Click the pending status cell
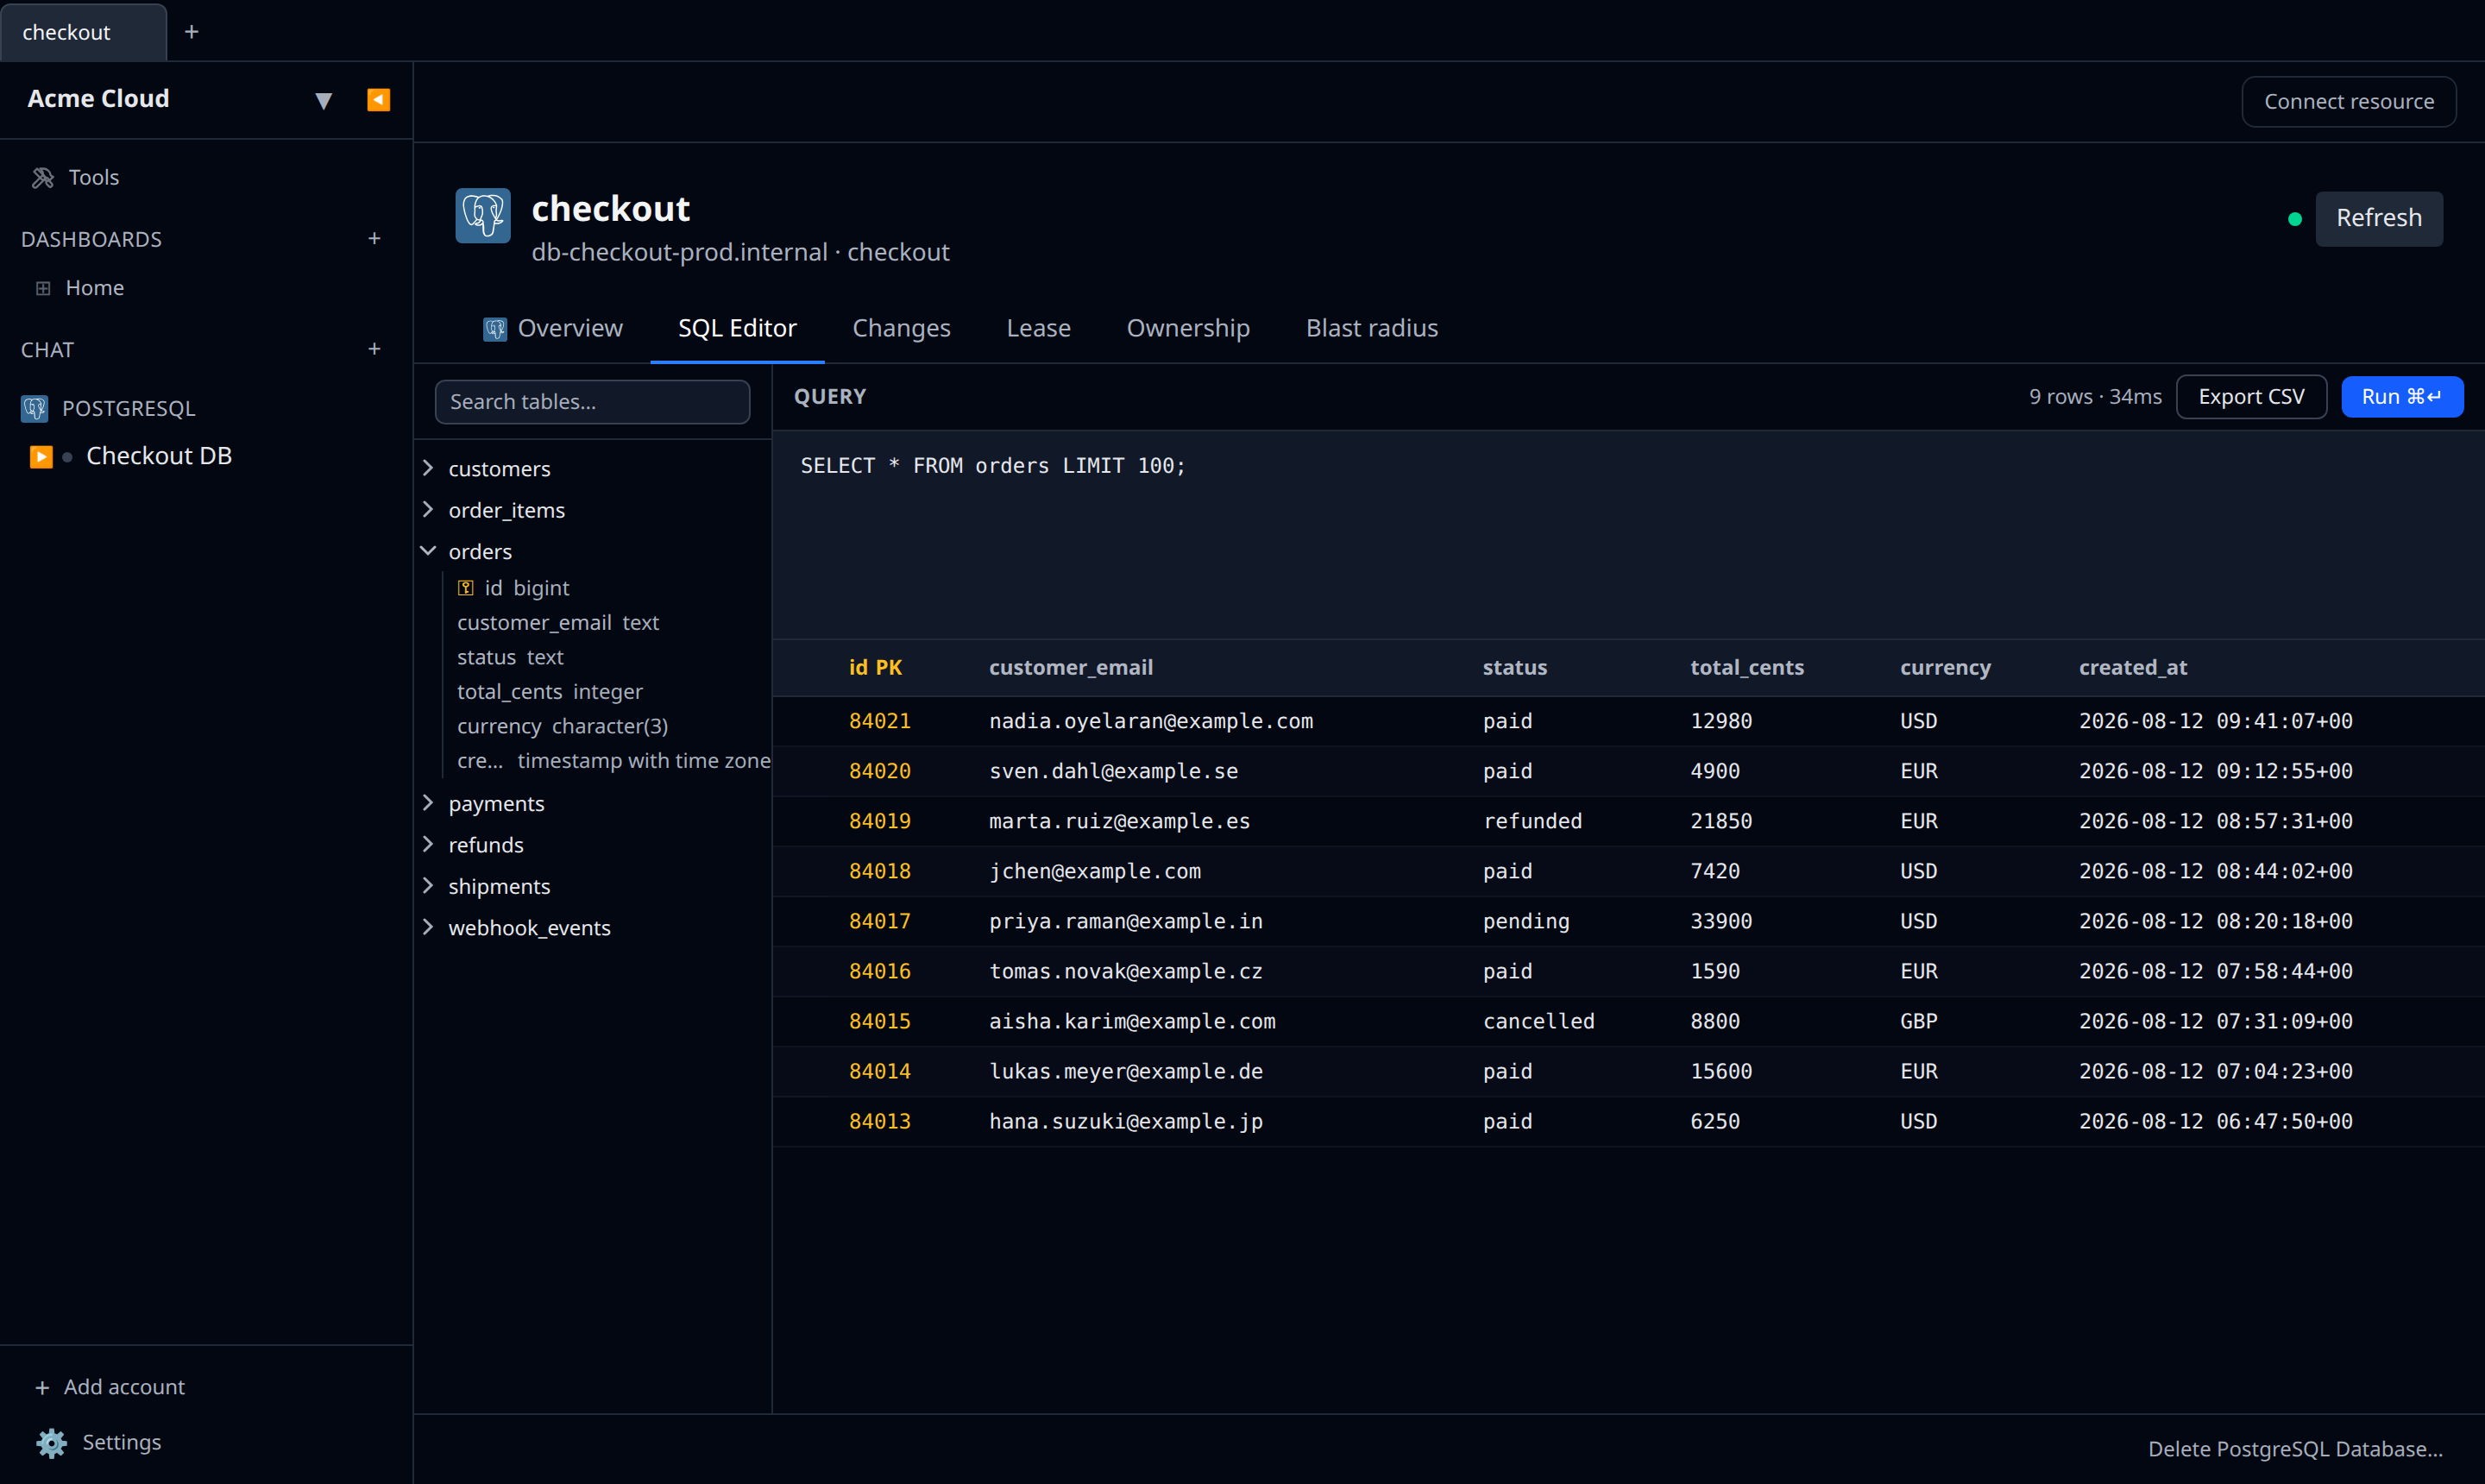 tap(1526, 921)
